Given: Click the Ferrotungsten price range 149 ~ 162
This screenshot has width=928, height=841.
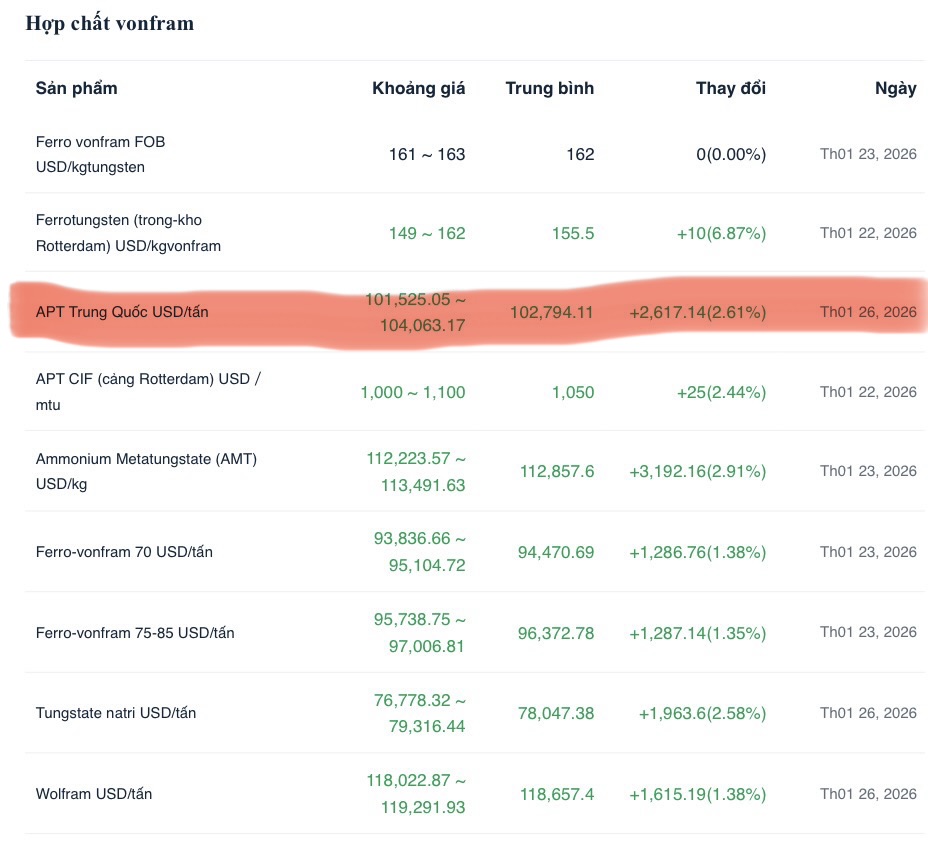Looking at the screenshot, I should coord(427,233).
